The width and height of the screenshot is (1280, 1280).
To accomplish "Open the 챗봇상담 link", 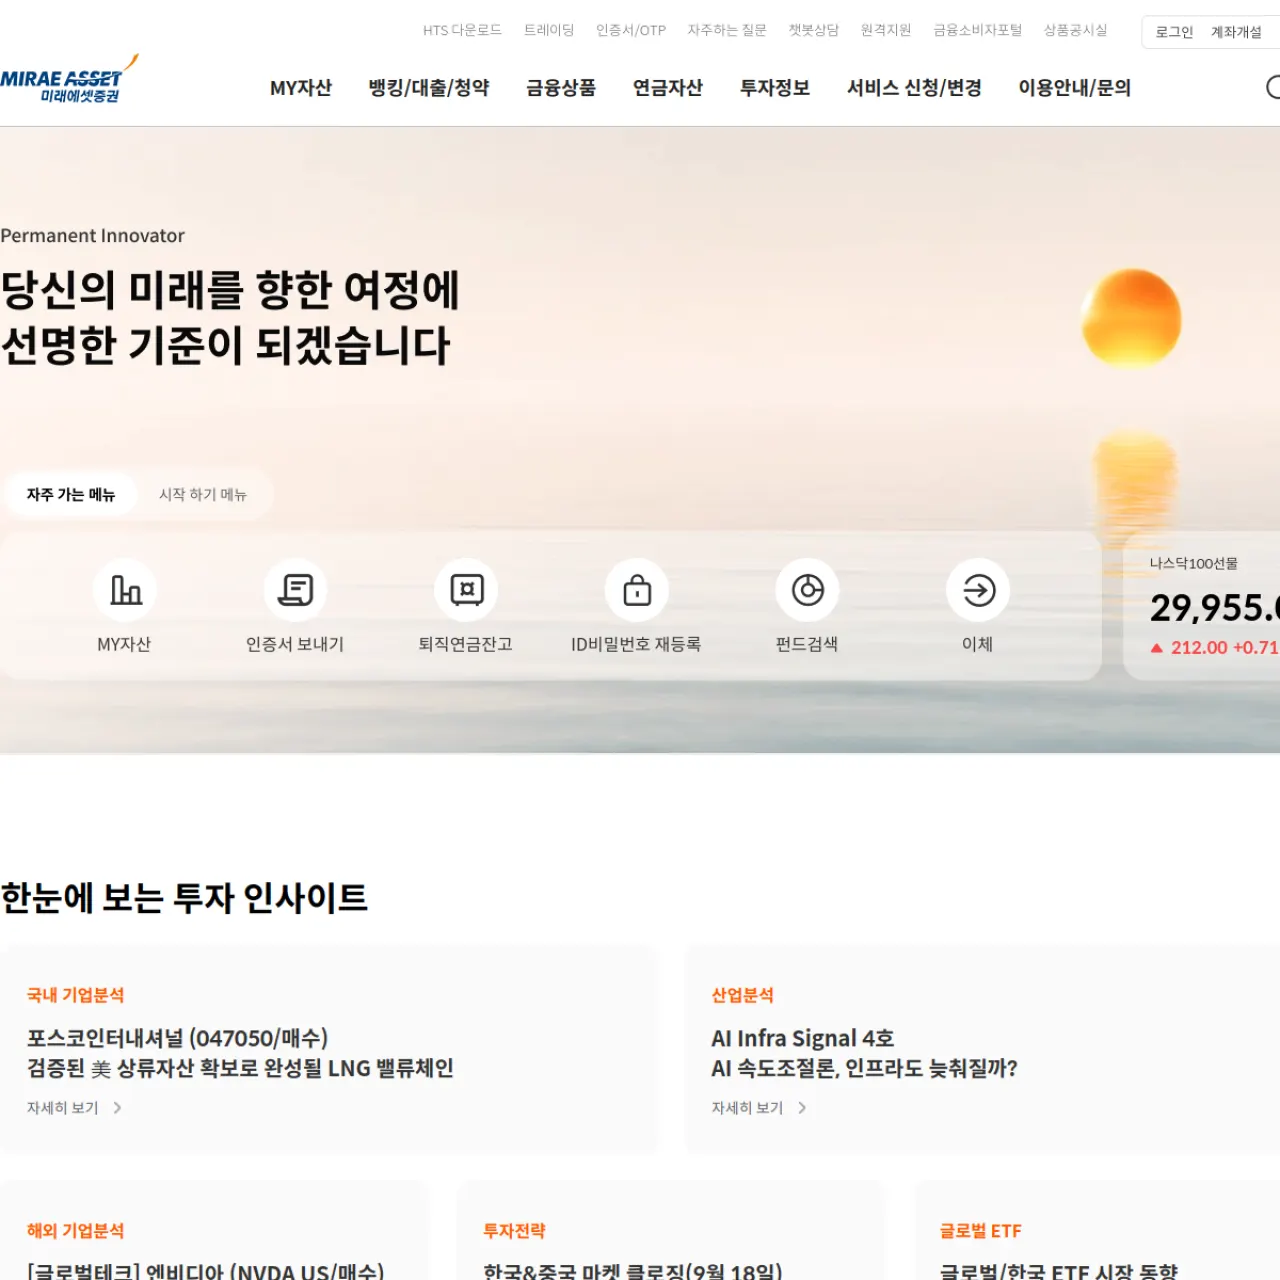I will click(814, 30).
